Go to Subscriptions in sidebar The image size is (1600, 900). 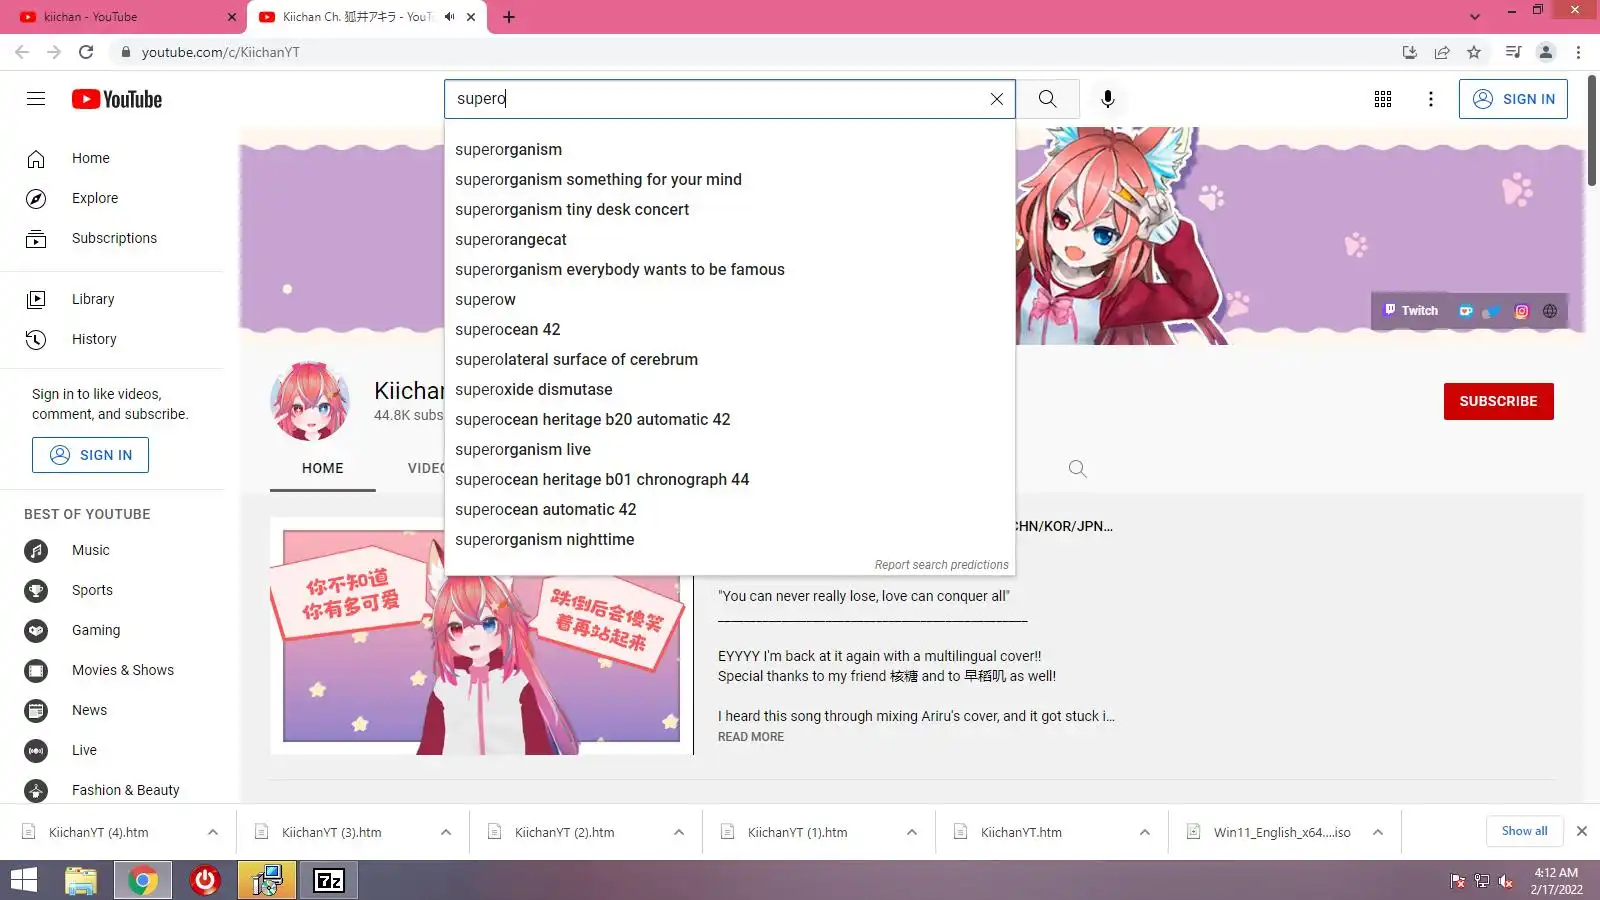coord(112,238)
